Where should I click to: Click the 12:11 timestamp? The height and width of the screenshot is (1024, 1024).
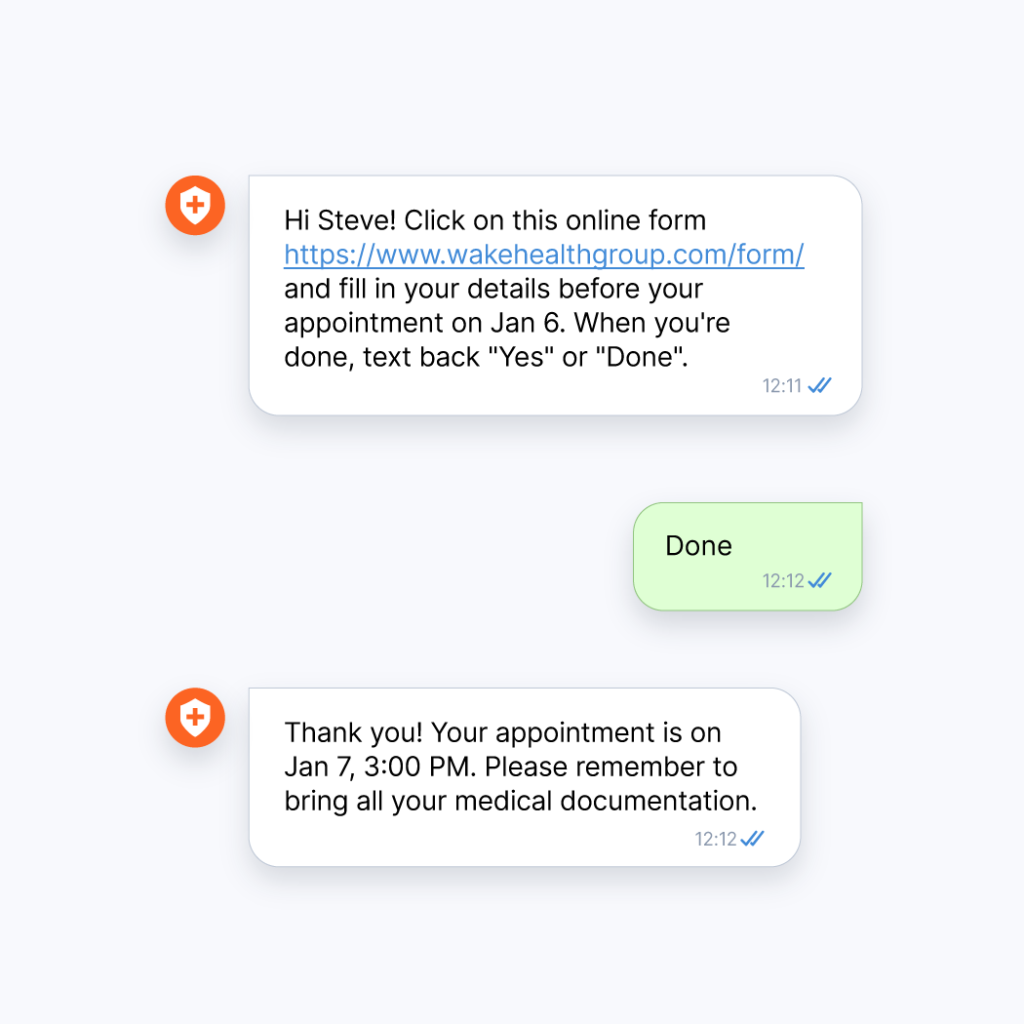[782, 386]
